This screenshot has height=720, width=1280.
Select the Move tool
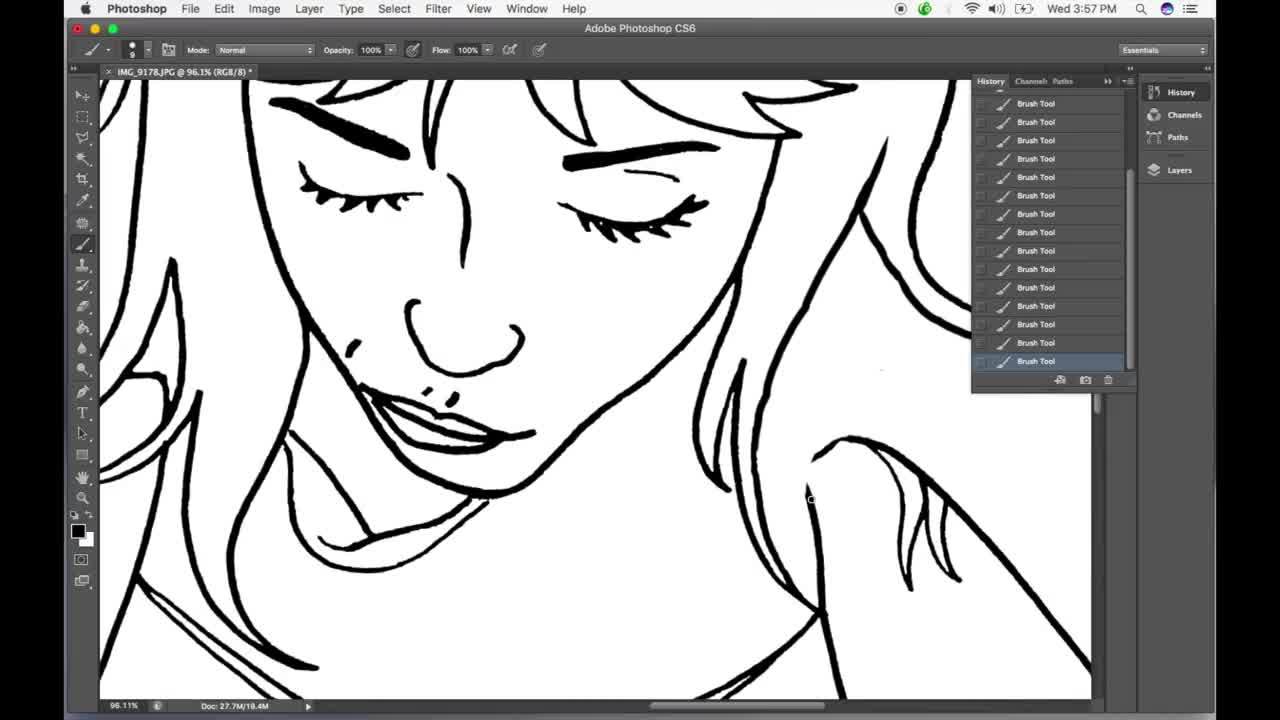tap(83, 96)
